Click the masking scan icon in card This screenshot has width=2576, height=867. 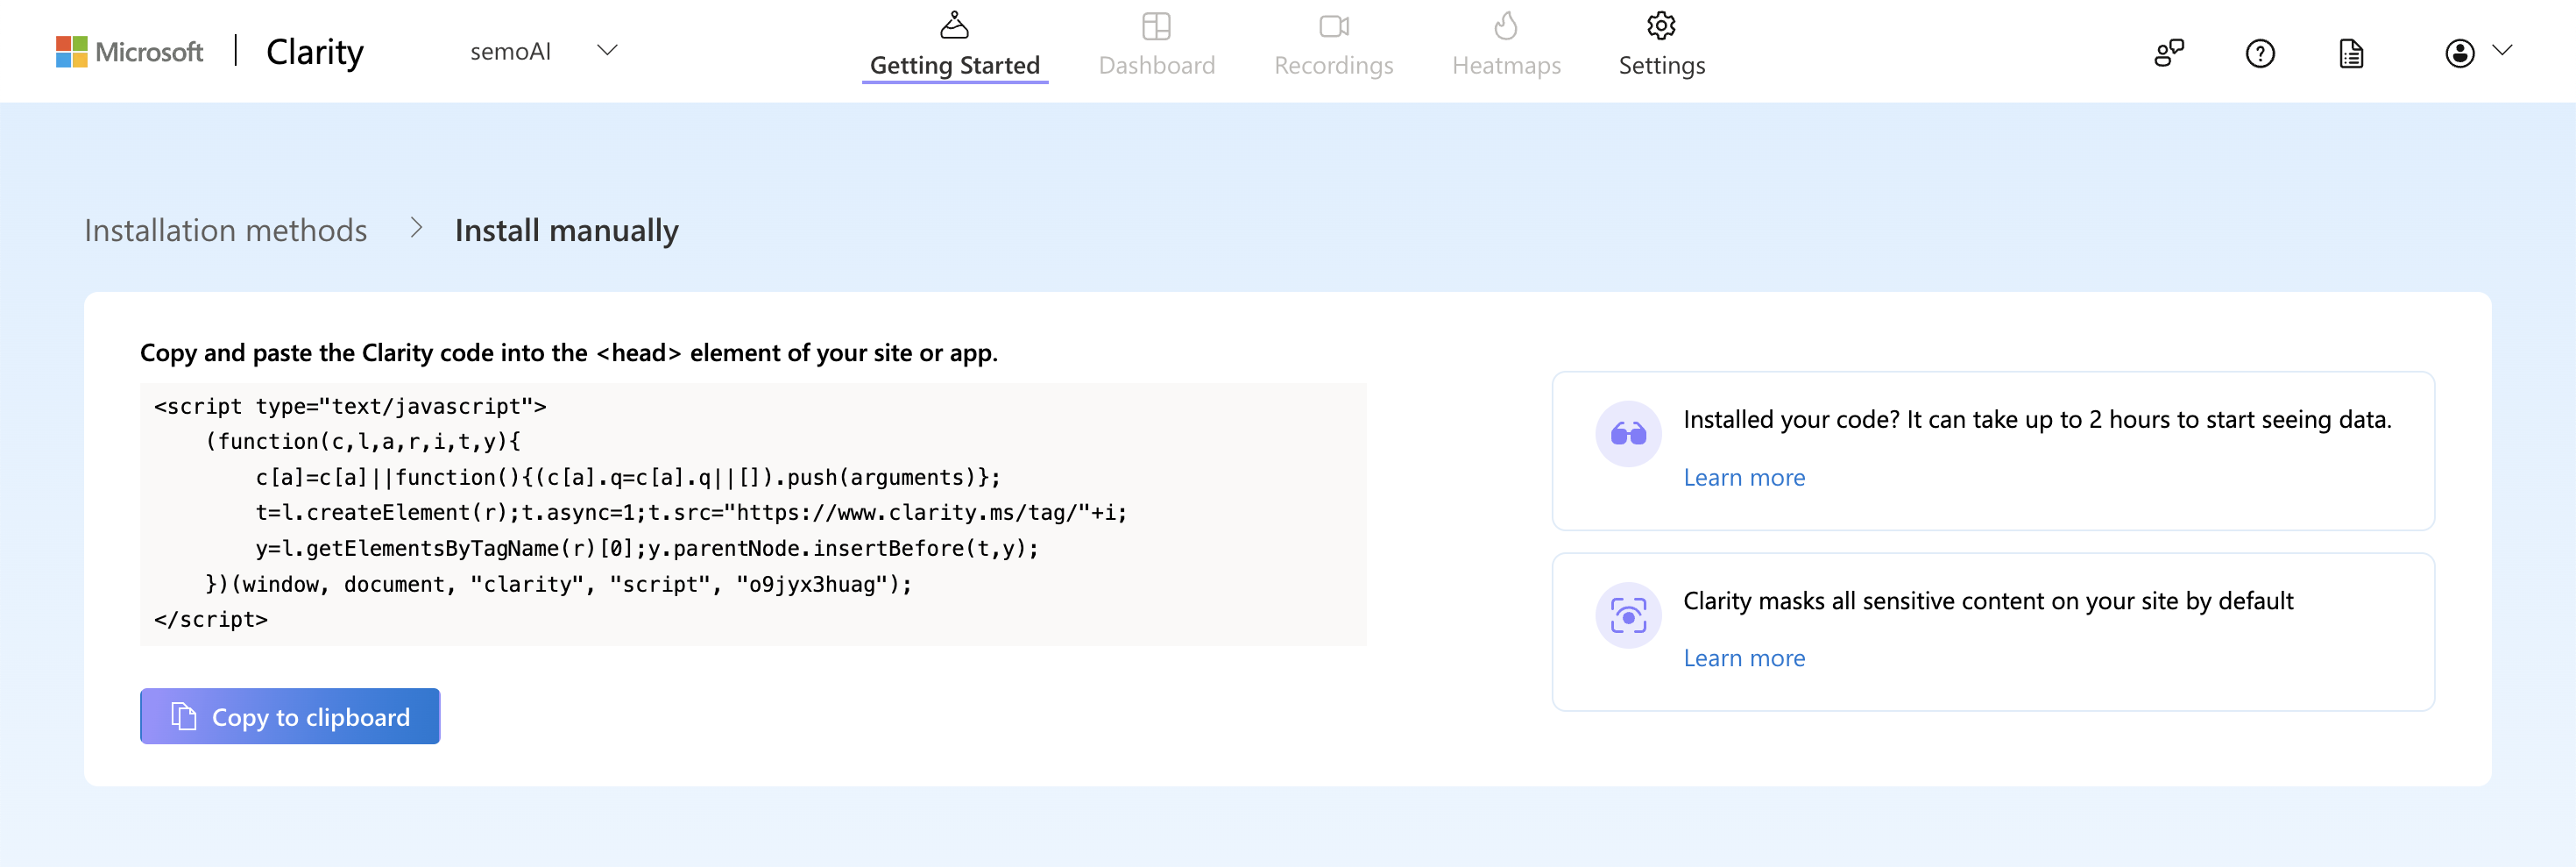click(1628, 615)
